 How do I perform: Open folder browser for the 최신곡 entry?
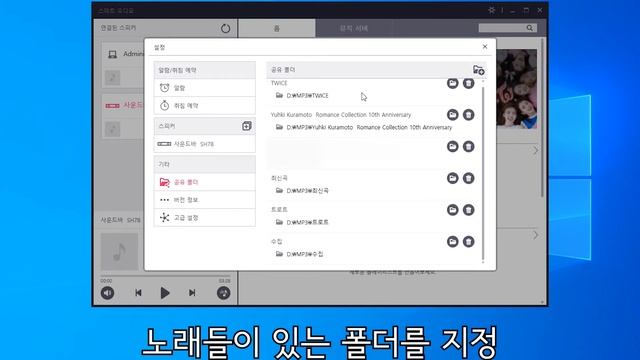point(452,178)
